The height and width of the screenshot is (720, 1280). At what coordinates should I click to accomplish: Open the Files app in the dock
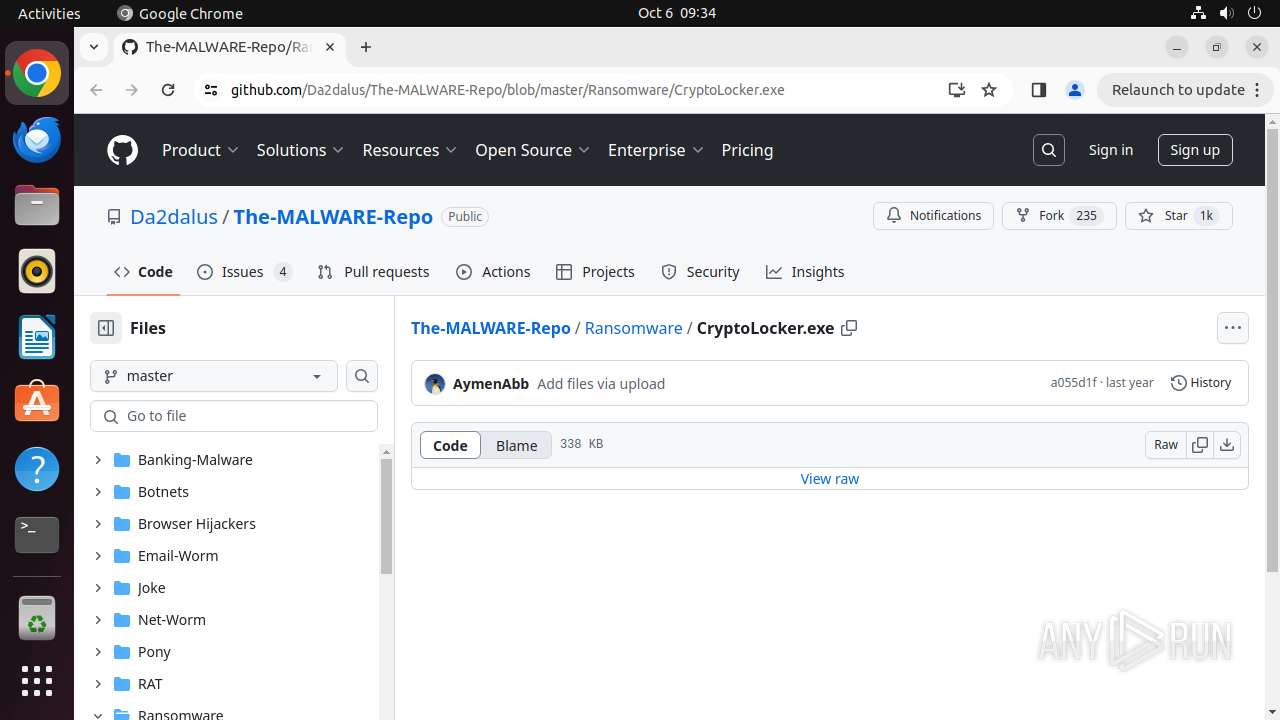click(37, 205)
